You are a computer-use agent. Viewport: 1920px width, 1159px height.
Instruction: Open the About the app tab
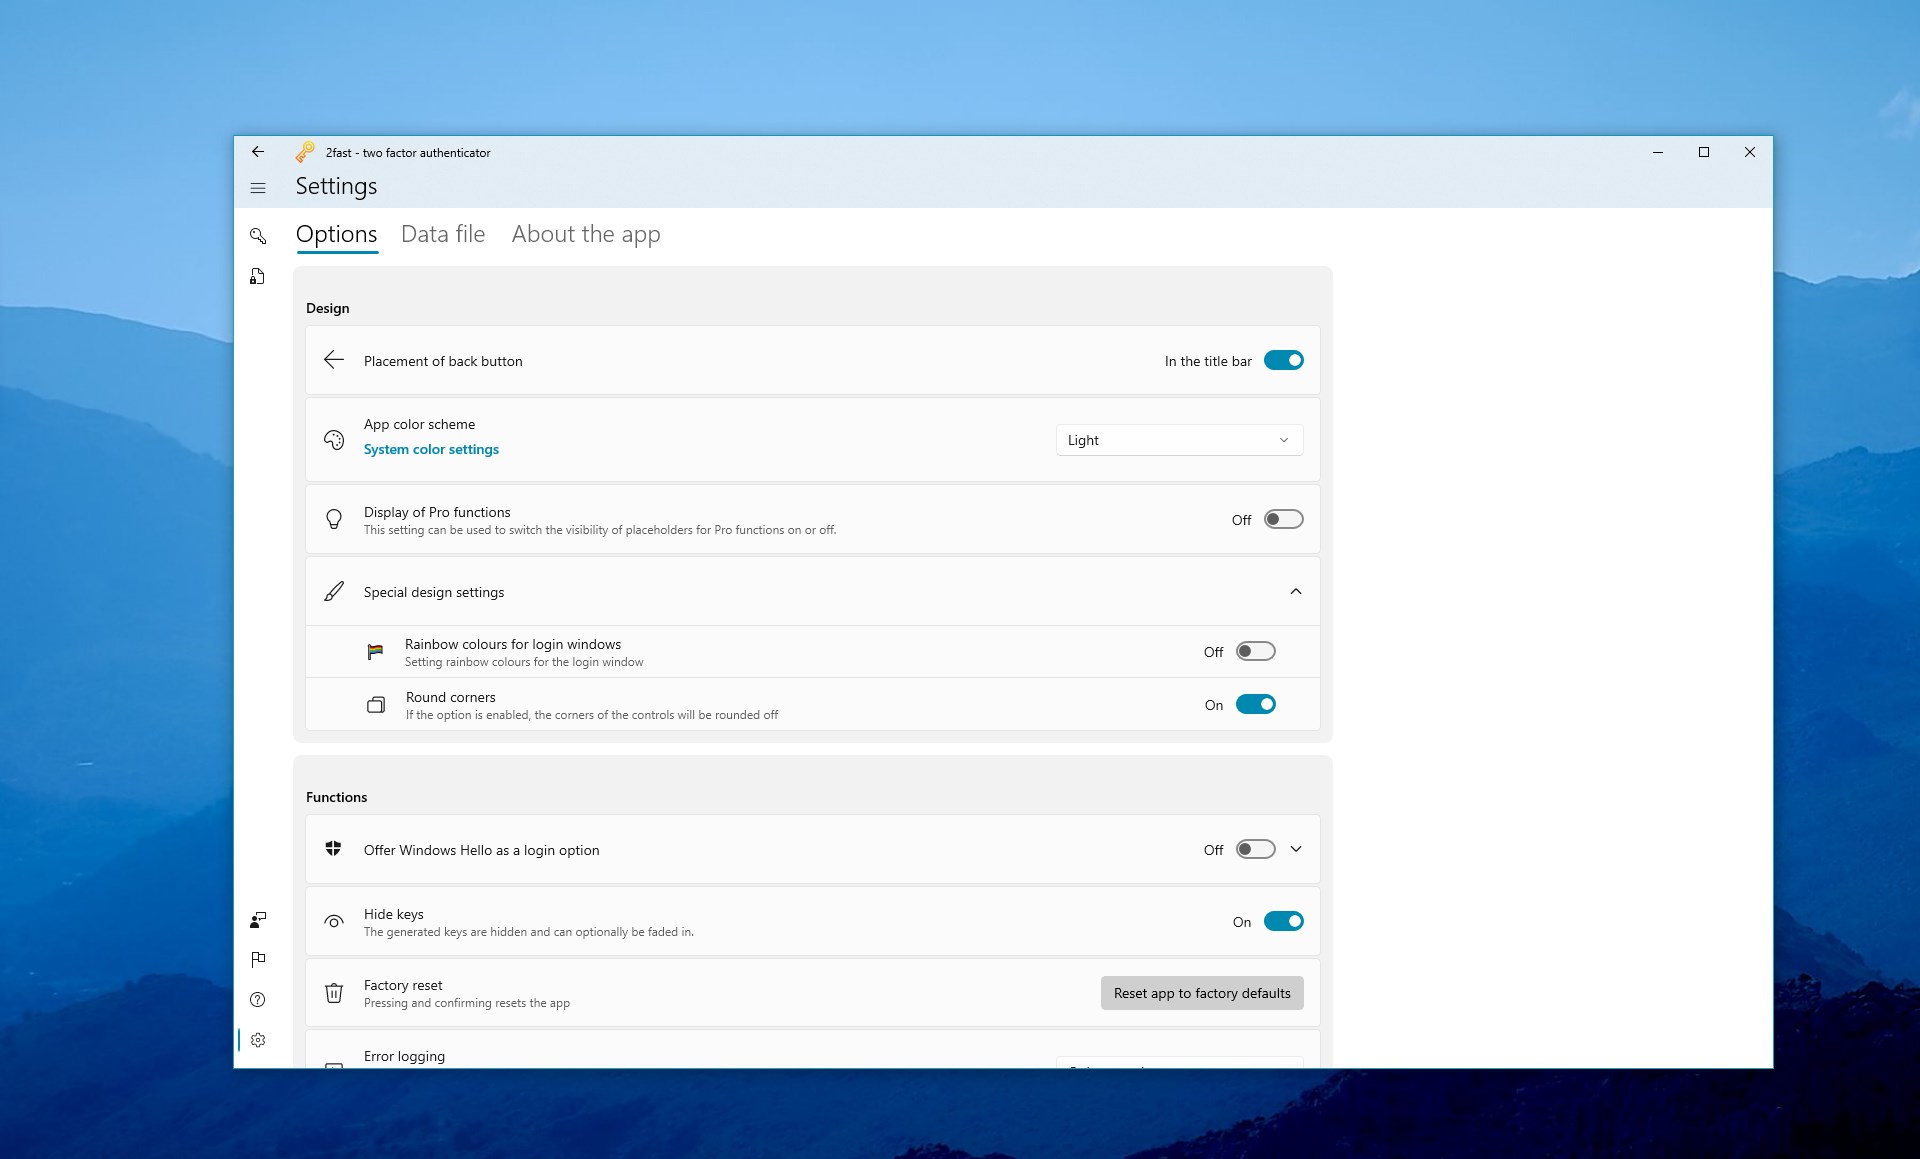pyautogui.click(x=585, y=234)
